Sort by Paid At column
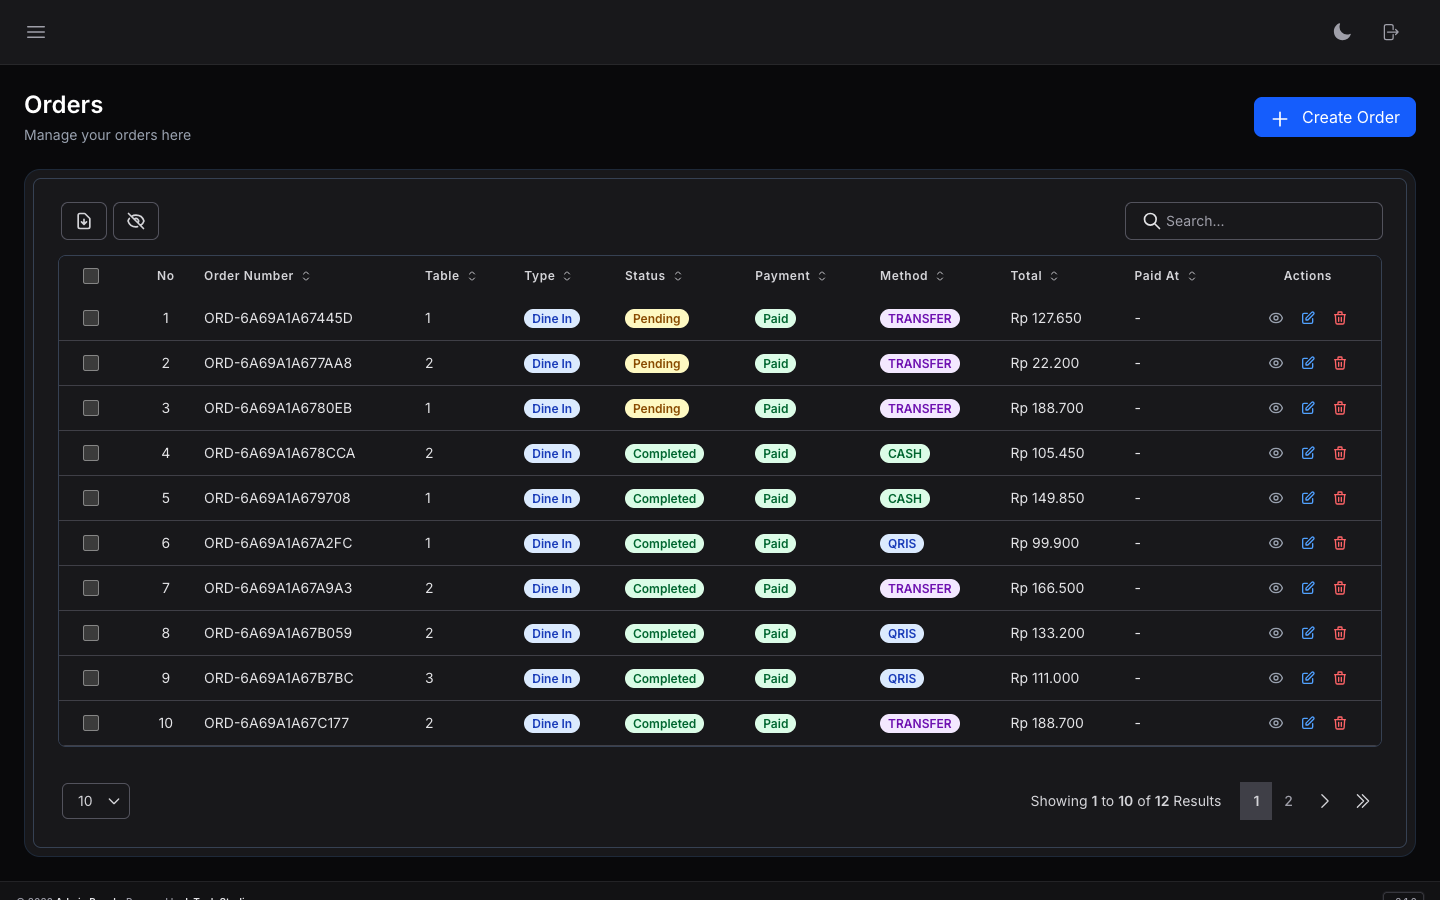1440x900 pixels. coord(1165,276)
